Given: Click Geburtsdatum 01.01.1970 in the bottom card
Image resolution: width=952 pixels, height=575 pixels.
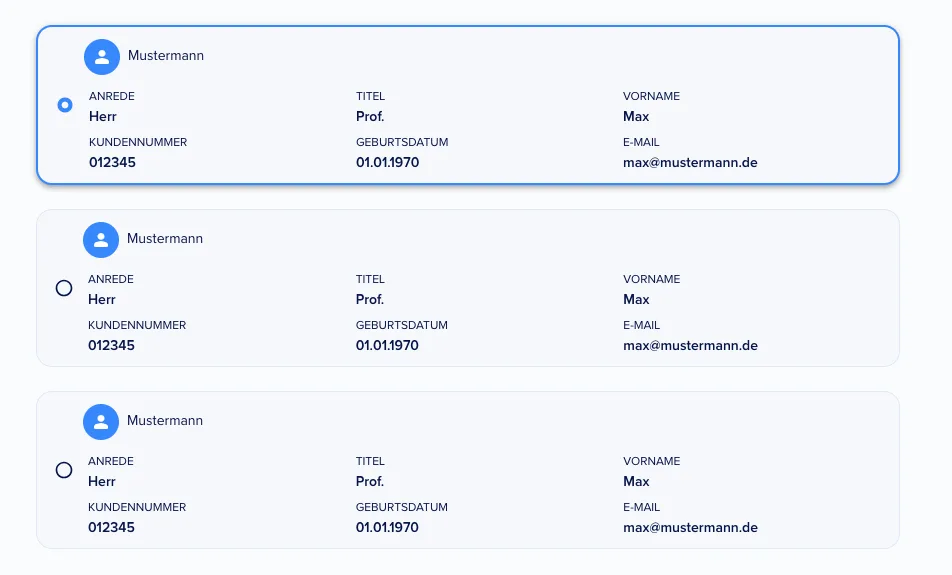Looking at the screenshot, I should point(387,527).
